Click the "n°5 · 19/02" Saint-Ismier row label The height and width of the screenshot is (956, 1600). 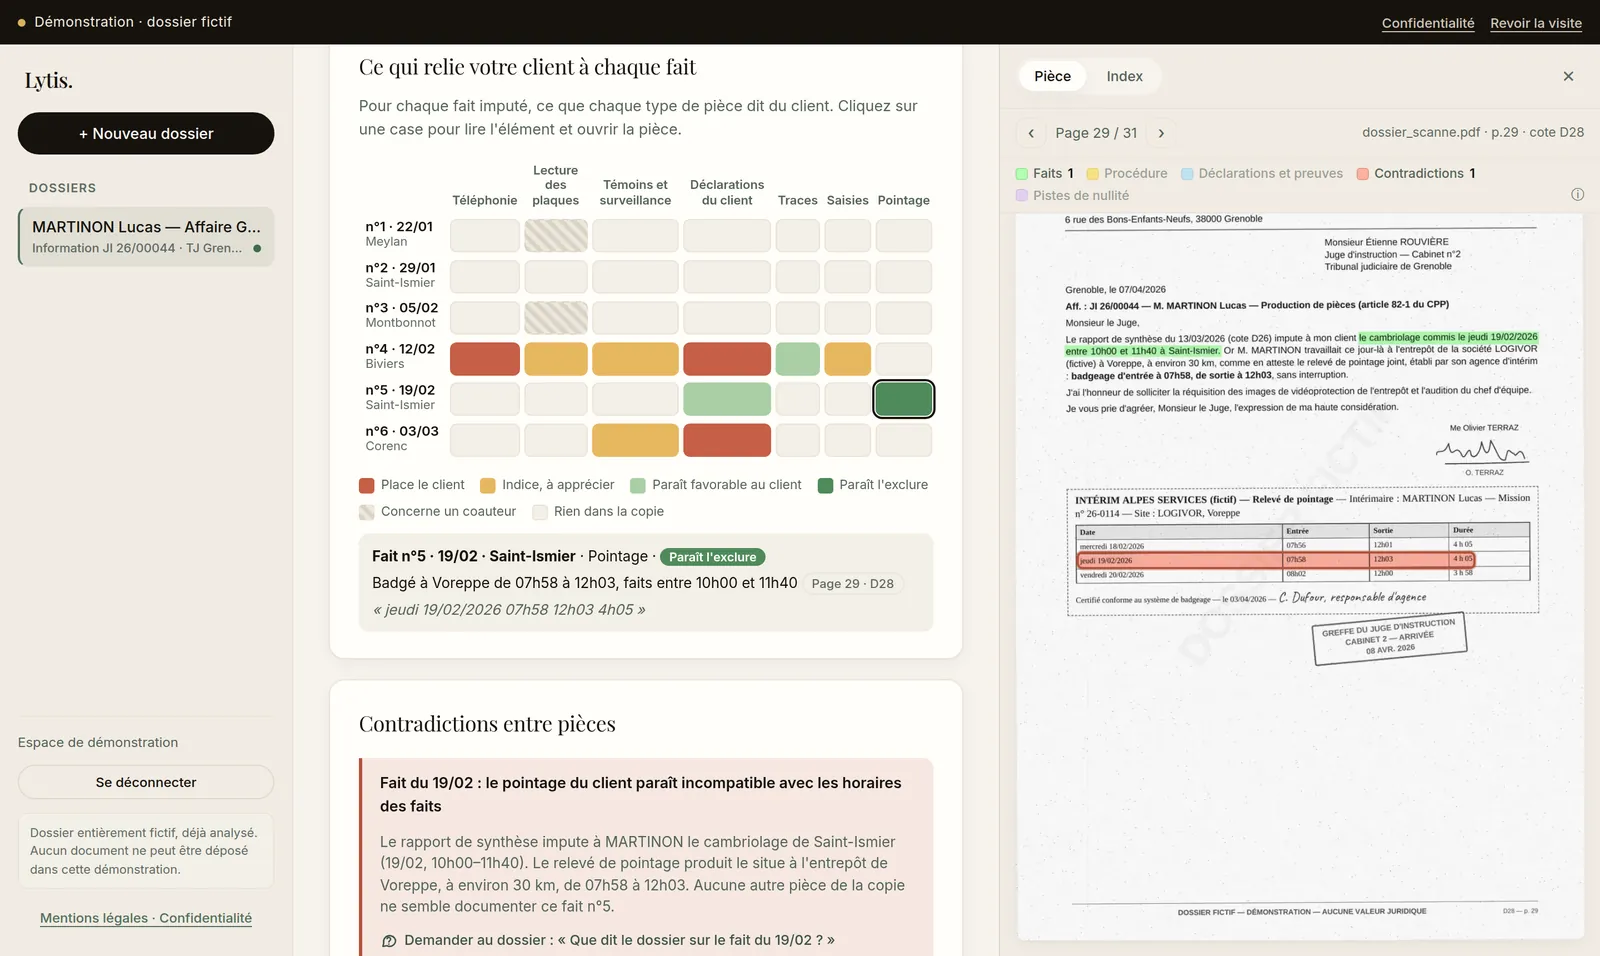[400, 397]
